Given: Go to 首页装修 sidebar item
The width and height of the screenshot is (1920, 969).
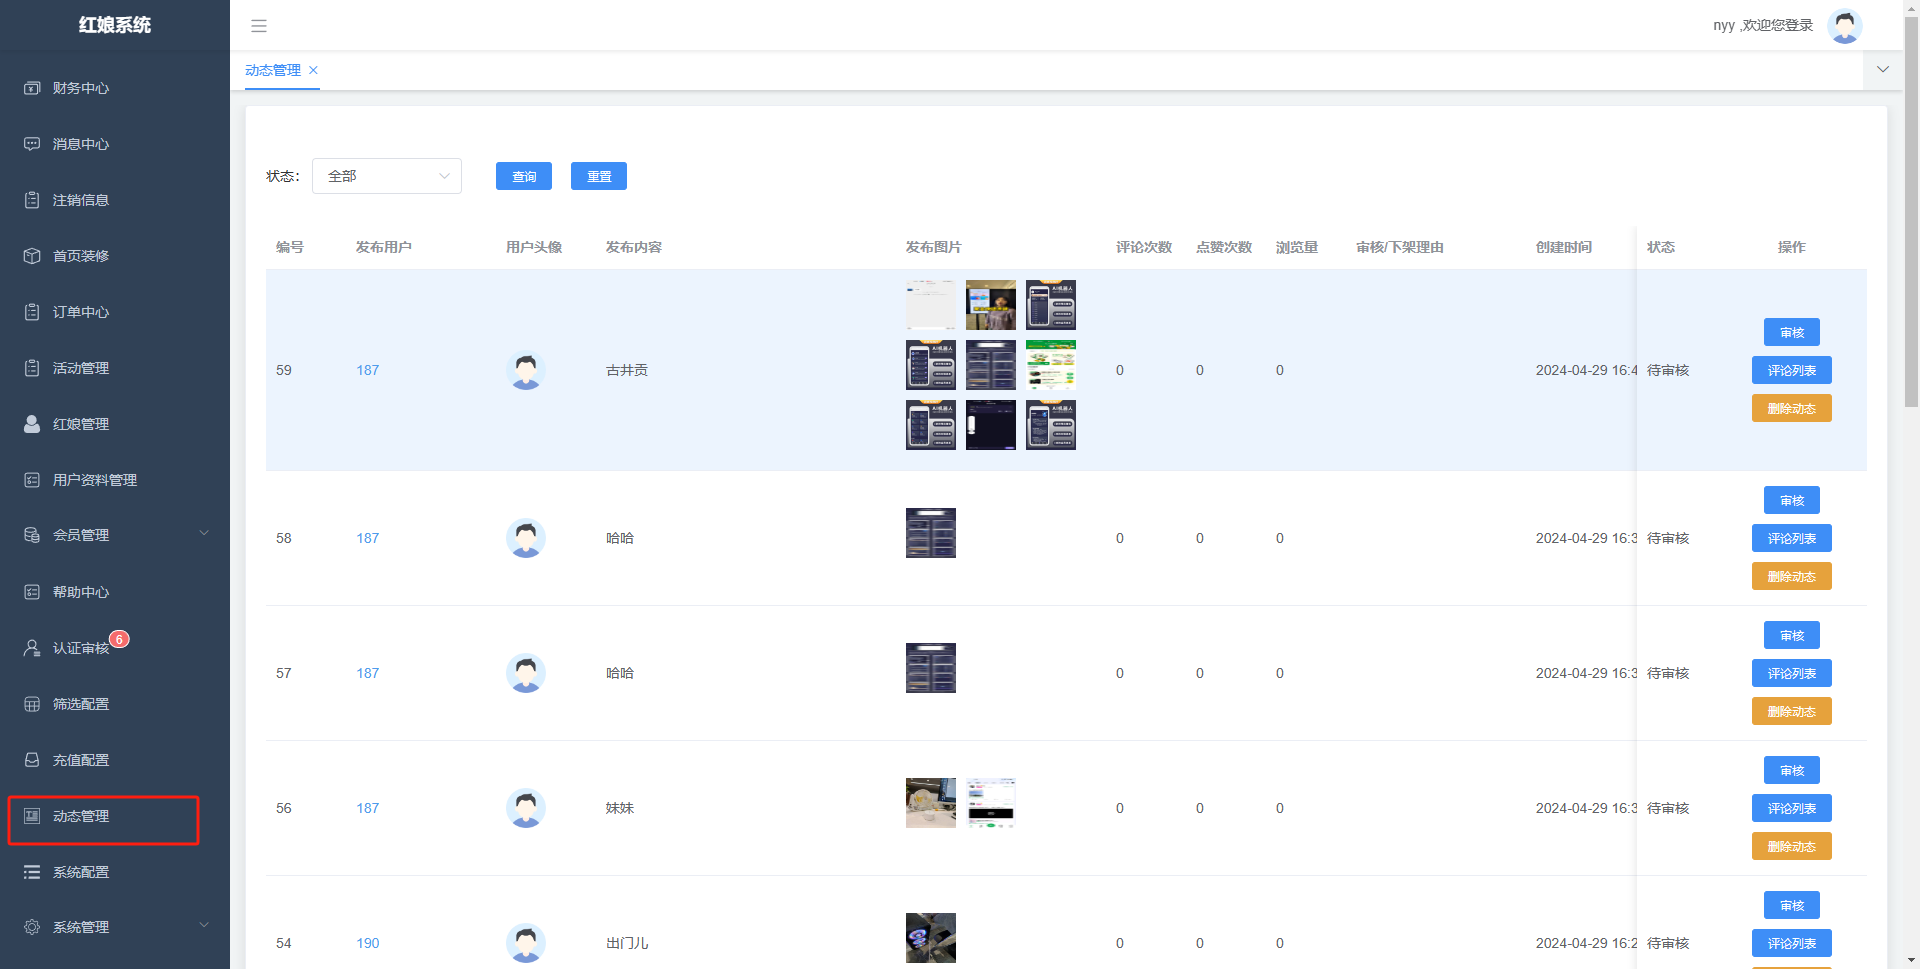Looking at the screenshot, I should [81, 256].
